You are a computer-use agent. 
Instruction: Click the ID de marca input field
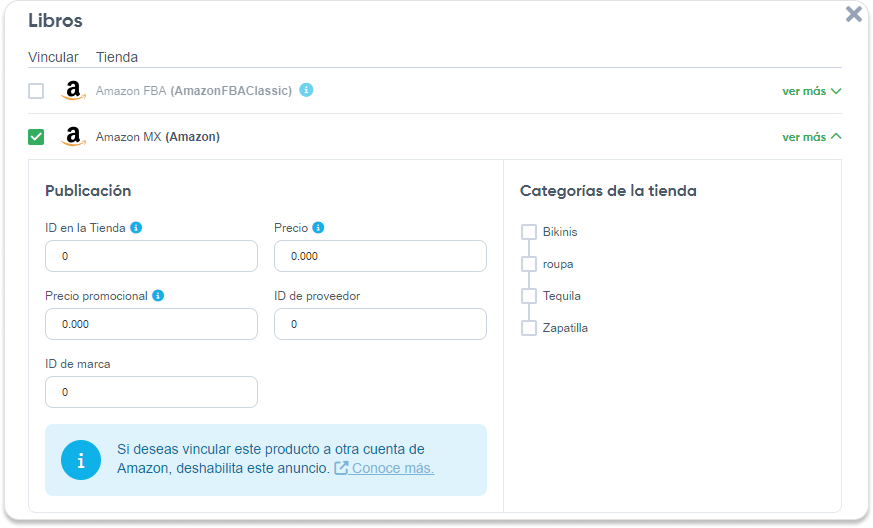click(x=151, y=392)
